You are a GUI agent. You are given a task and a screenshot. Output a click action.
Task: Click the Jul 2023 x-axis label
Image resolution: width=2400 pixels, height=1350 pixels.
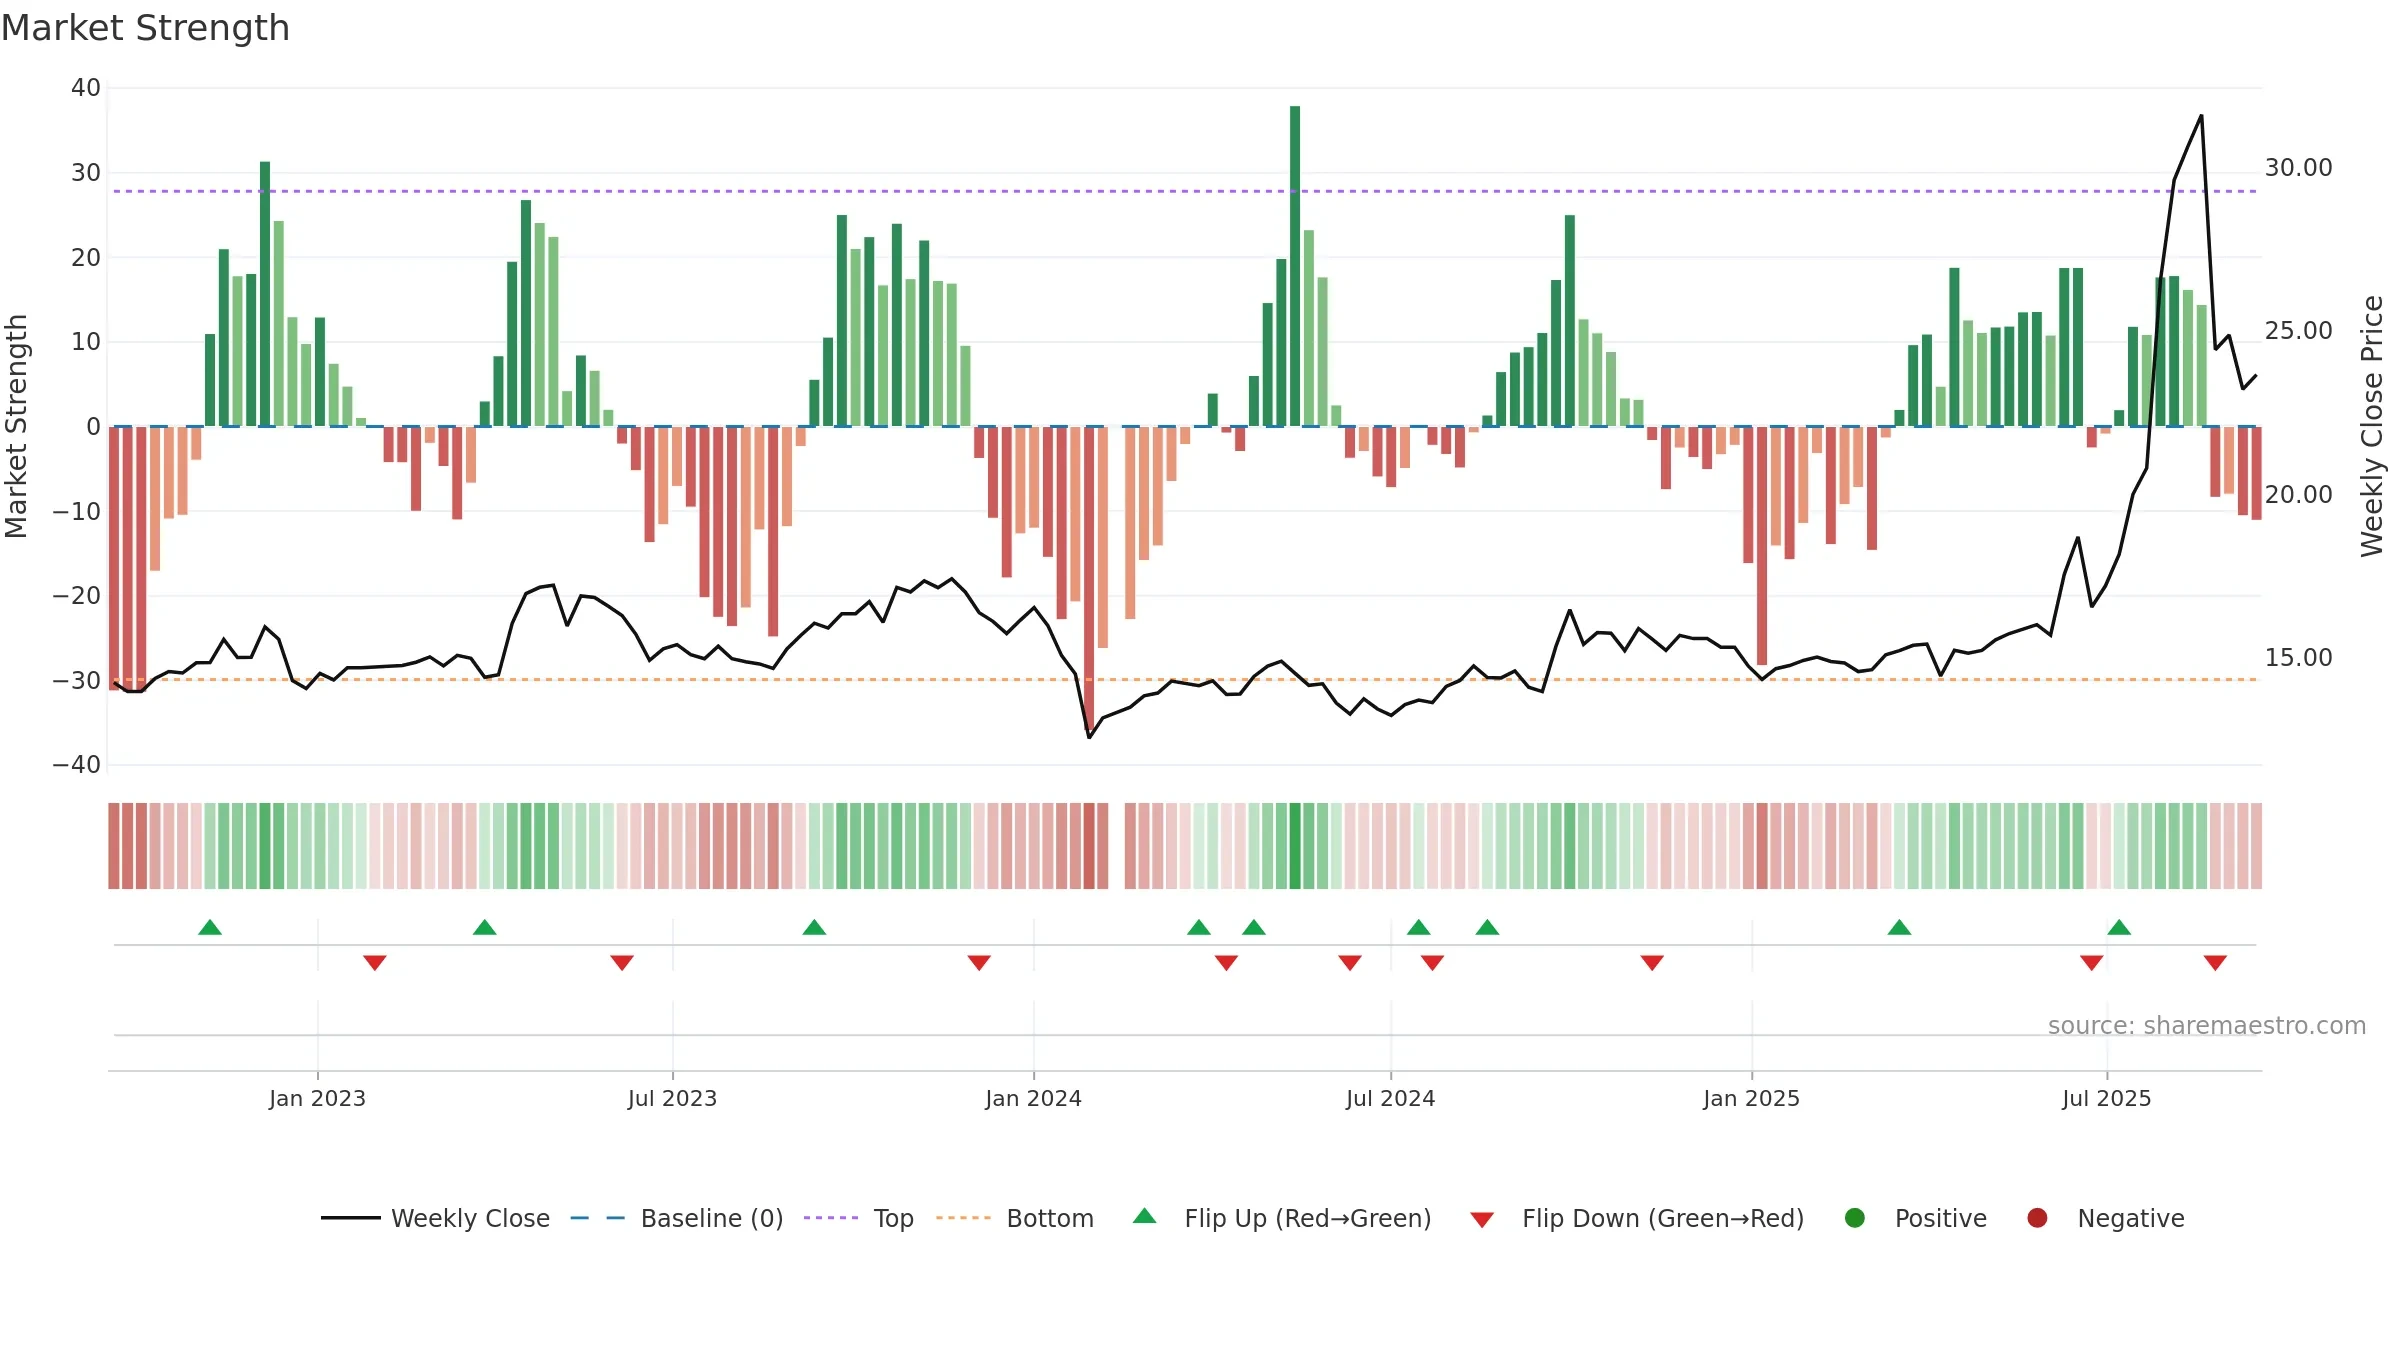point(672,1098)
